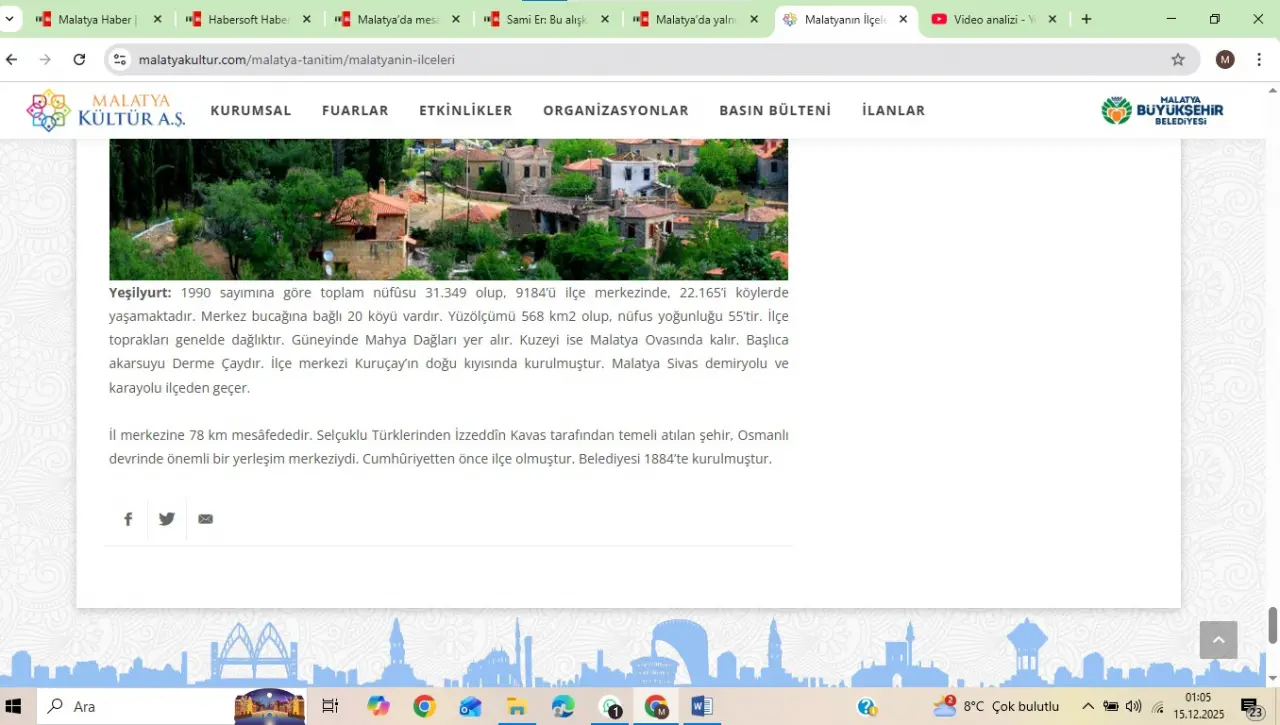Share article via email envelope icon
Viewport: 1280px width, 725px height.
pyautogui.click(x=206, y=519)
